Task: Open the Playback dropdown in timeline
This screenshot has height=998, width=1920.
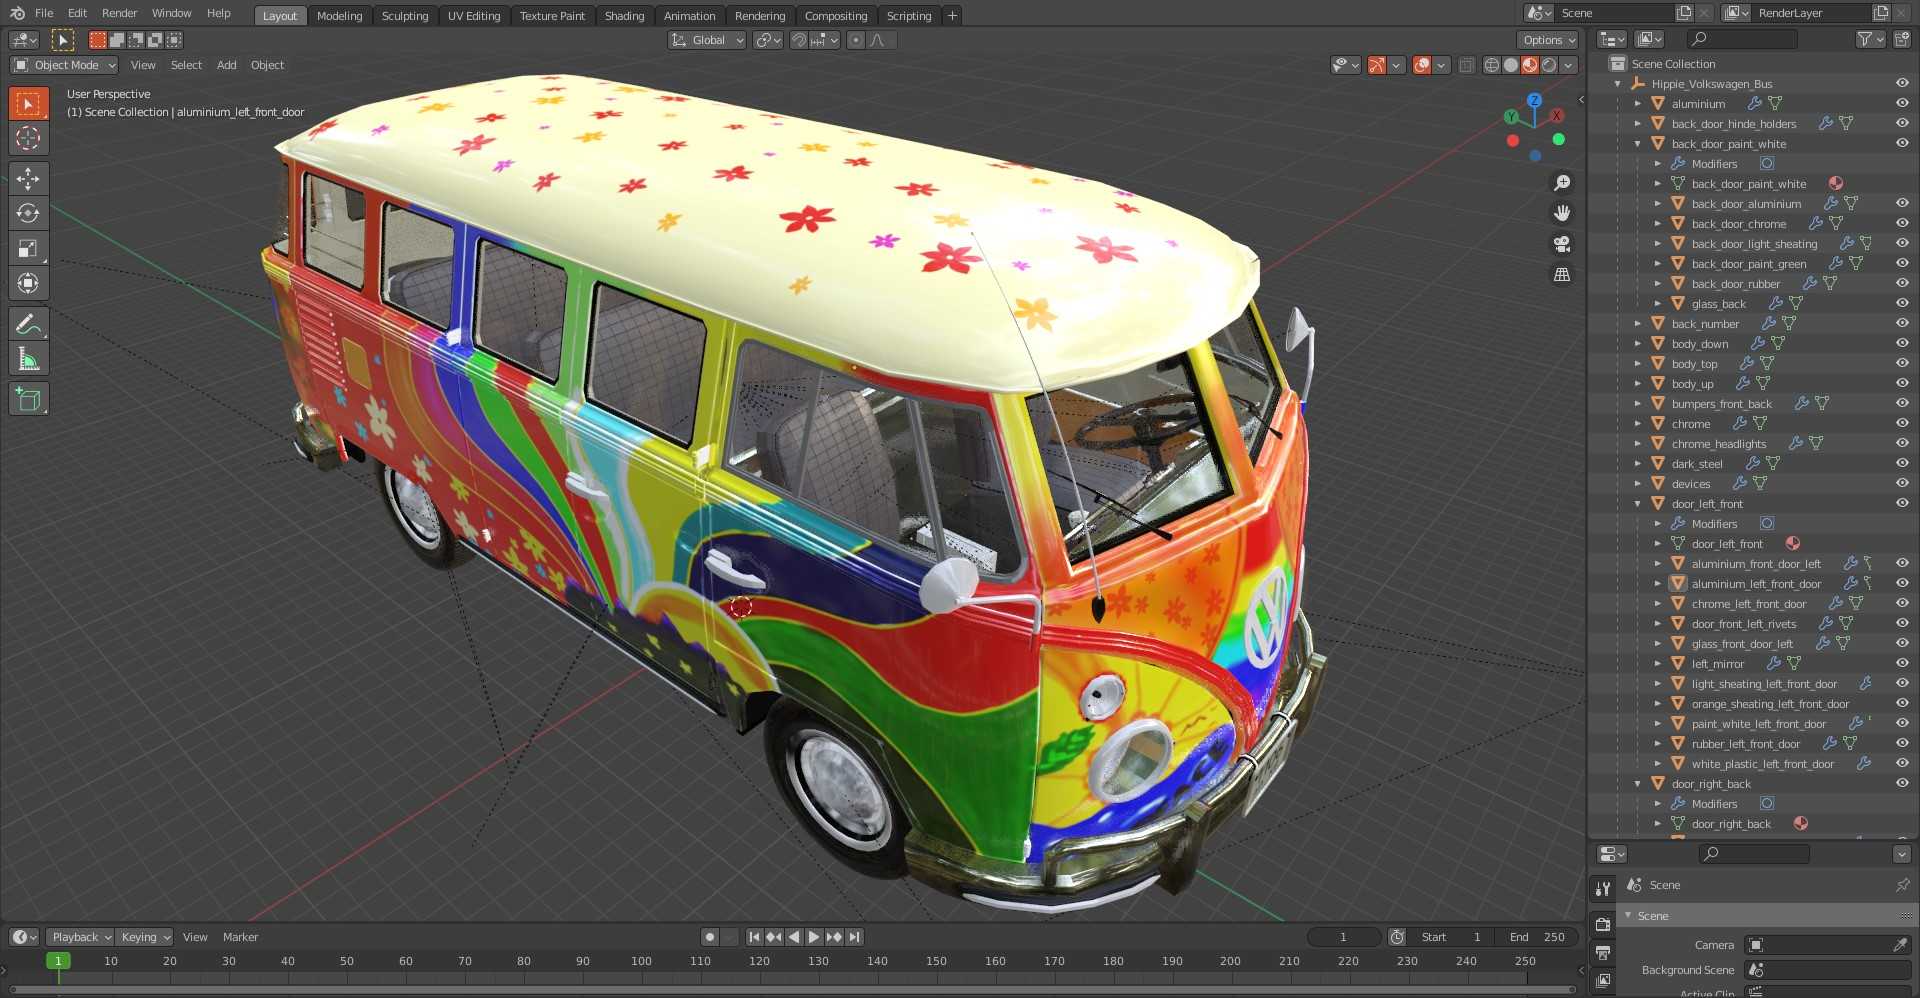Action: [x=79, y=937]
